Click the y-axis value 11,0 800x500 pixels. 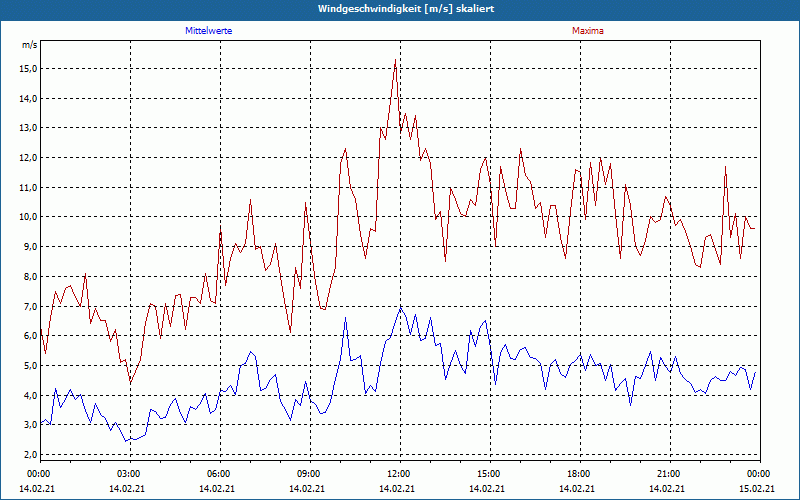[x=29, y=188]
